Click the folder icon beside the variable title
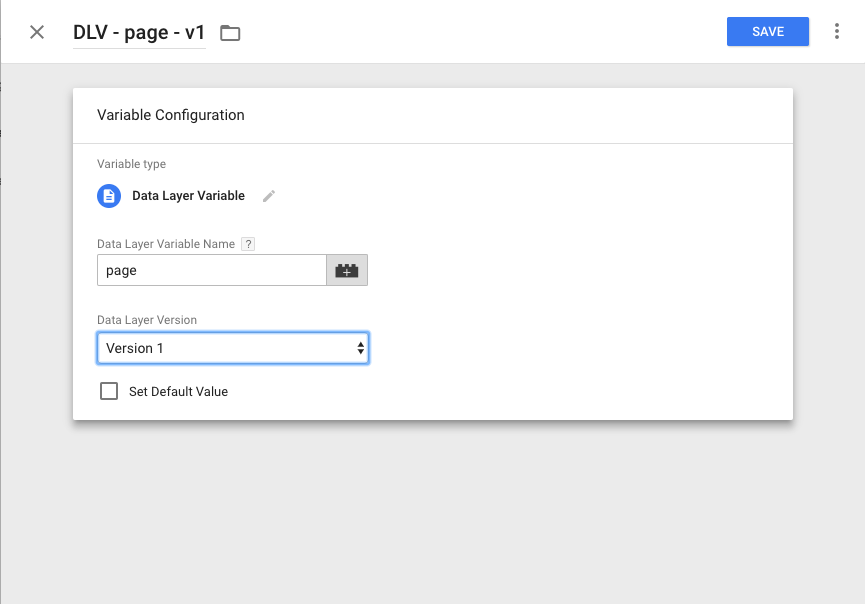The image size is (865, 604). pyautogui.click(x=230, y=33)
